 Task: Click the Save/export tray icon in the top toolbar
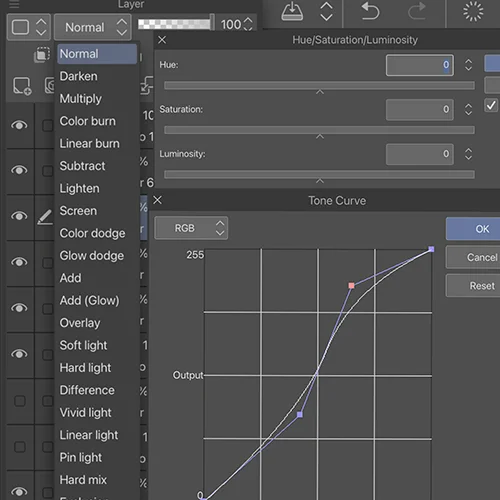coord(292,12)
